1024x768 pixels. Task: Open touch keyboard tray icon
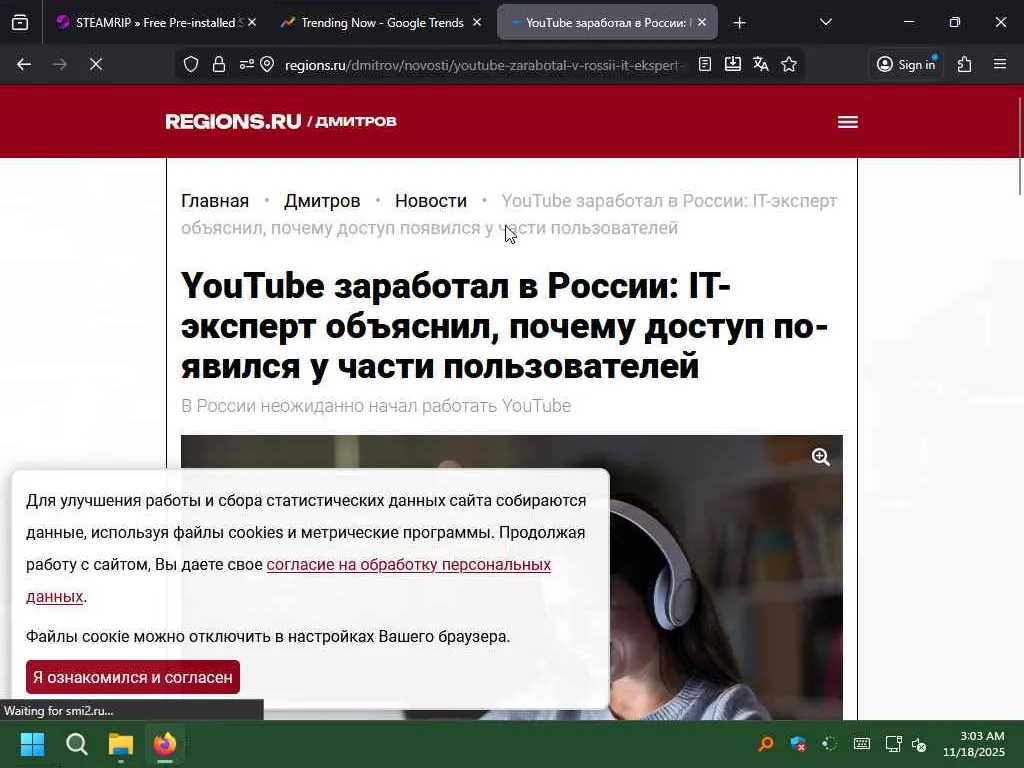(861, 744)
